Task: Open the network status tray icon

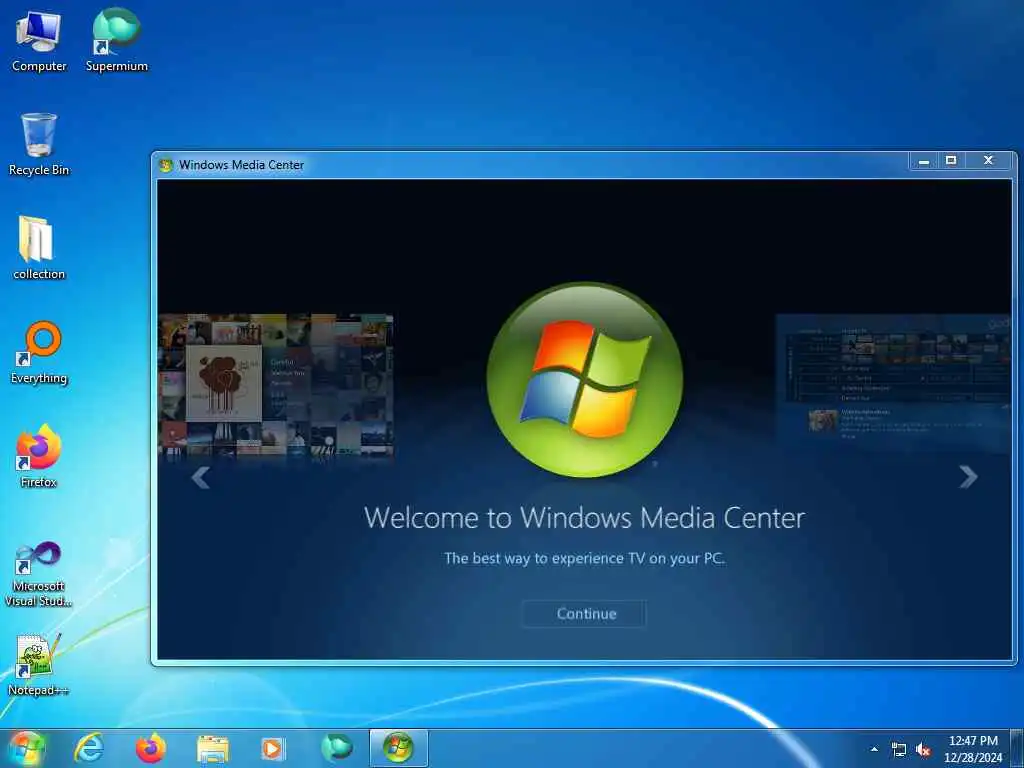Action: coord(899,750)
